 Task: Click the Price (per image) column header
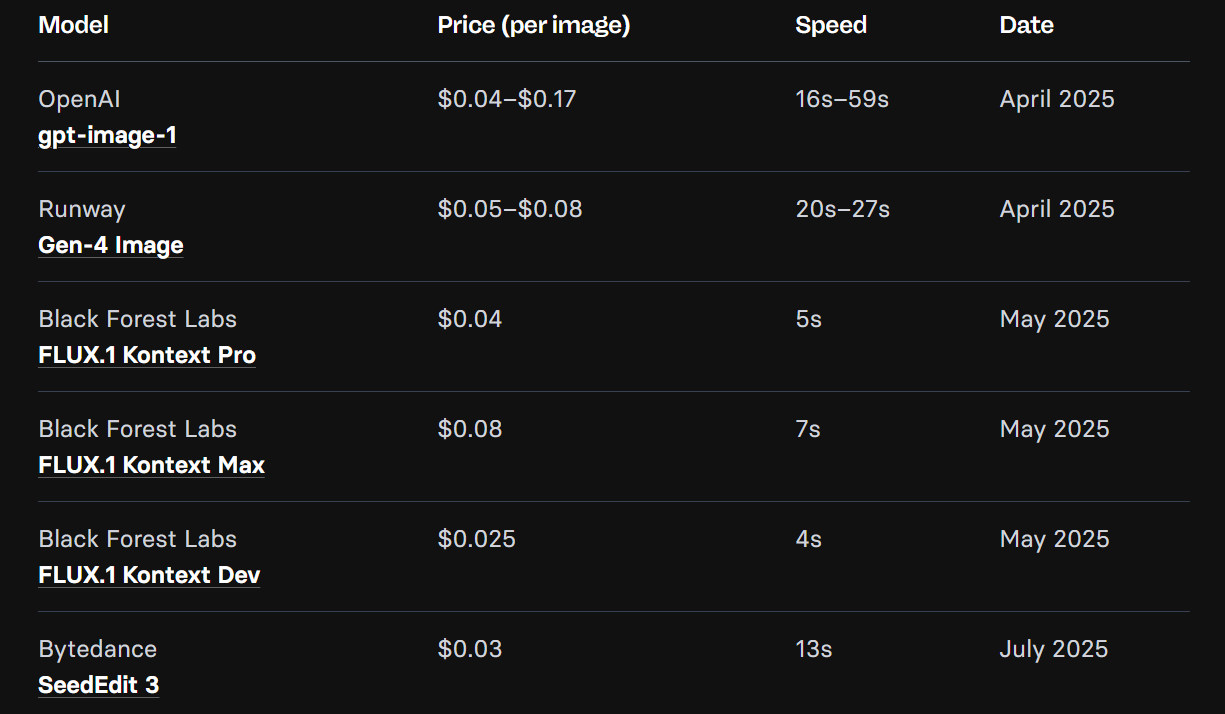pos(534,25)
